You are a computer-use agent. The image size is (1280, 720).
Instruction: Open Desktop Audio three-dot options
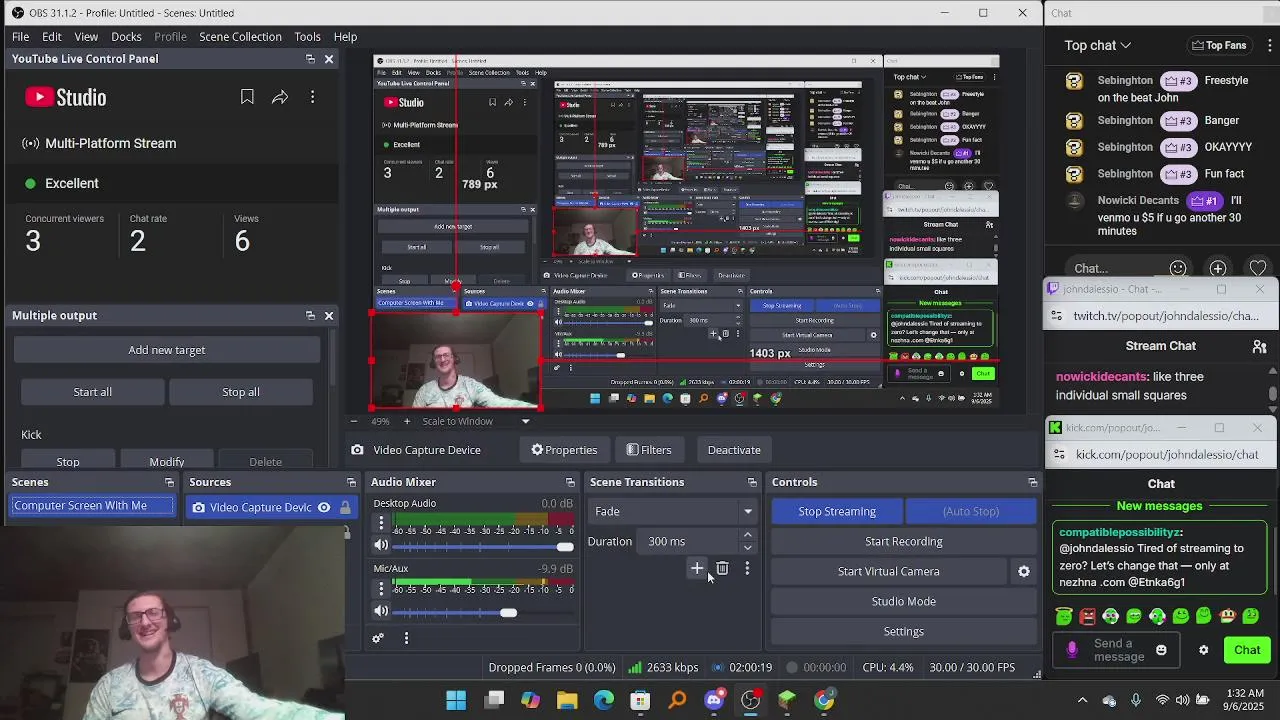[x=381, y=522]
